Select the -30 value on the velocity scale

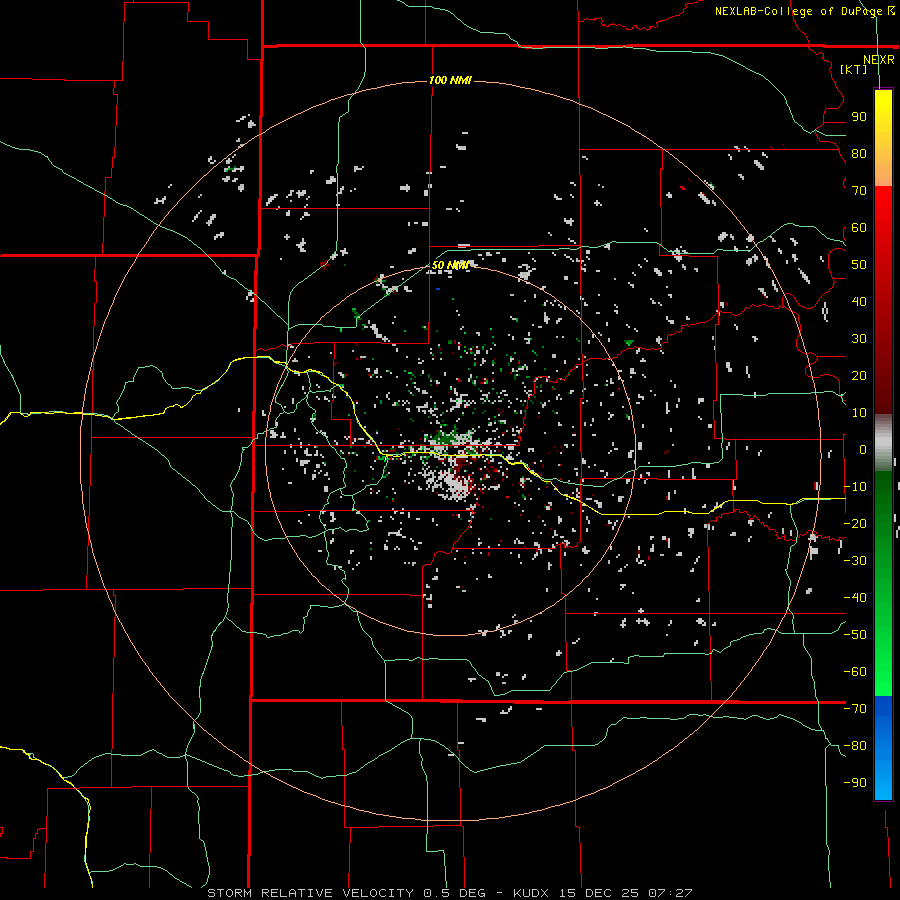pyautogui.click(x=855, y=561)
